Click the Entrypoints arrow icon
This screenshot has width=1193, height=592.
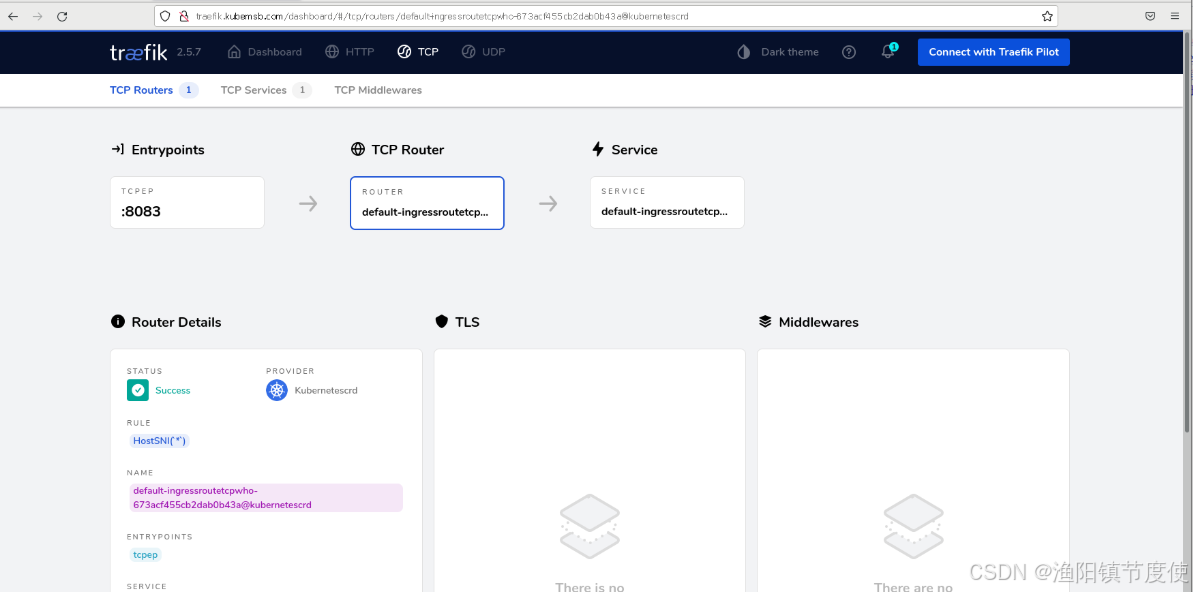(117, 149)
